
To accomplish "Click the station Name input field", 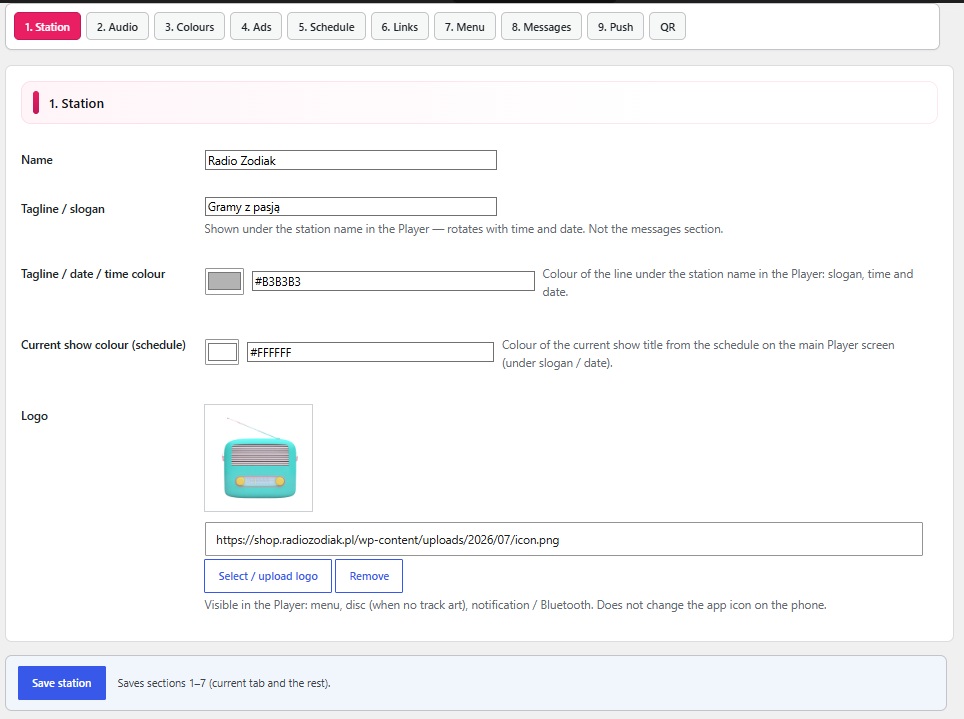I will [350, 161].
